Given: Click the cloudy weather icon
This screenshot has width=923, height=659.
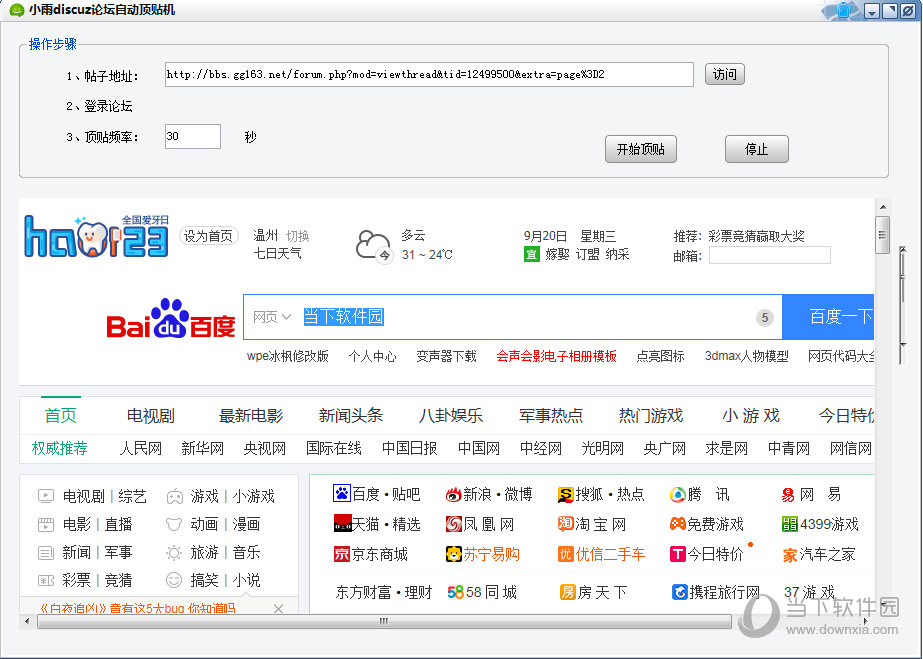Looking at the screenshot, I should click(374, 246).
